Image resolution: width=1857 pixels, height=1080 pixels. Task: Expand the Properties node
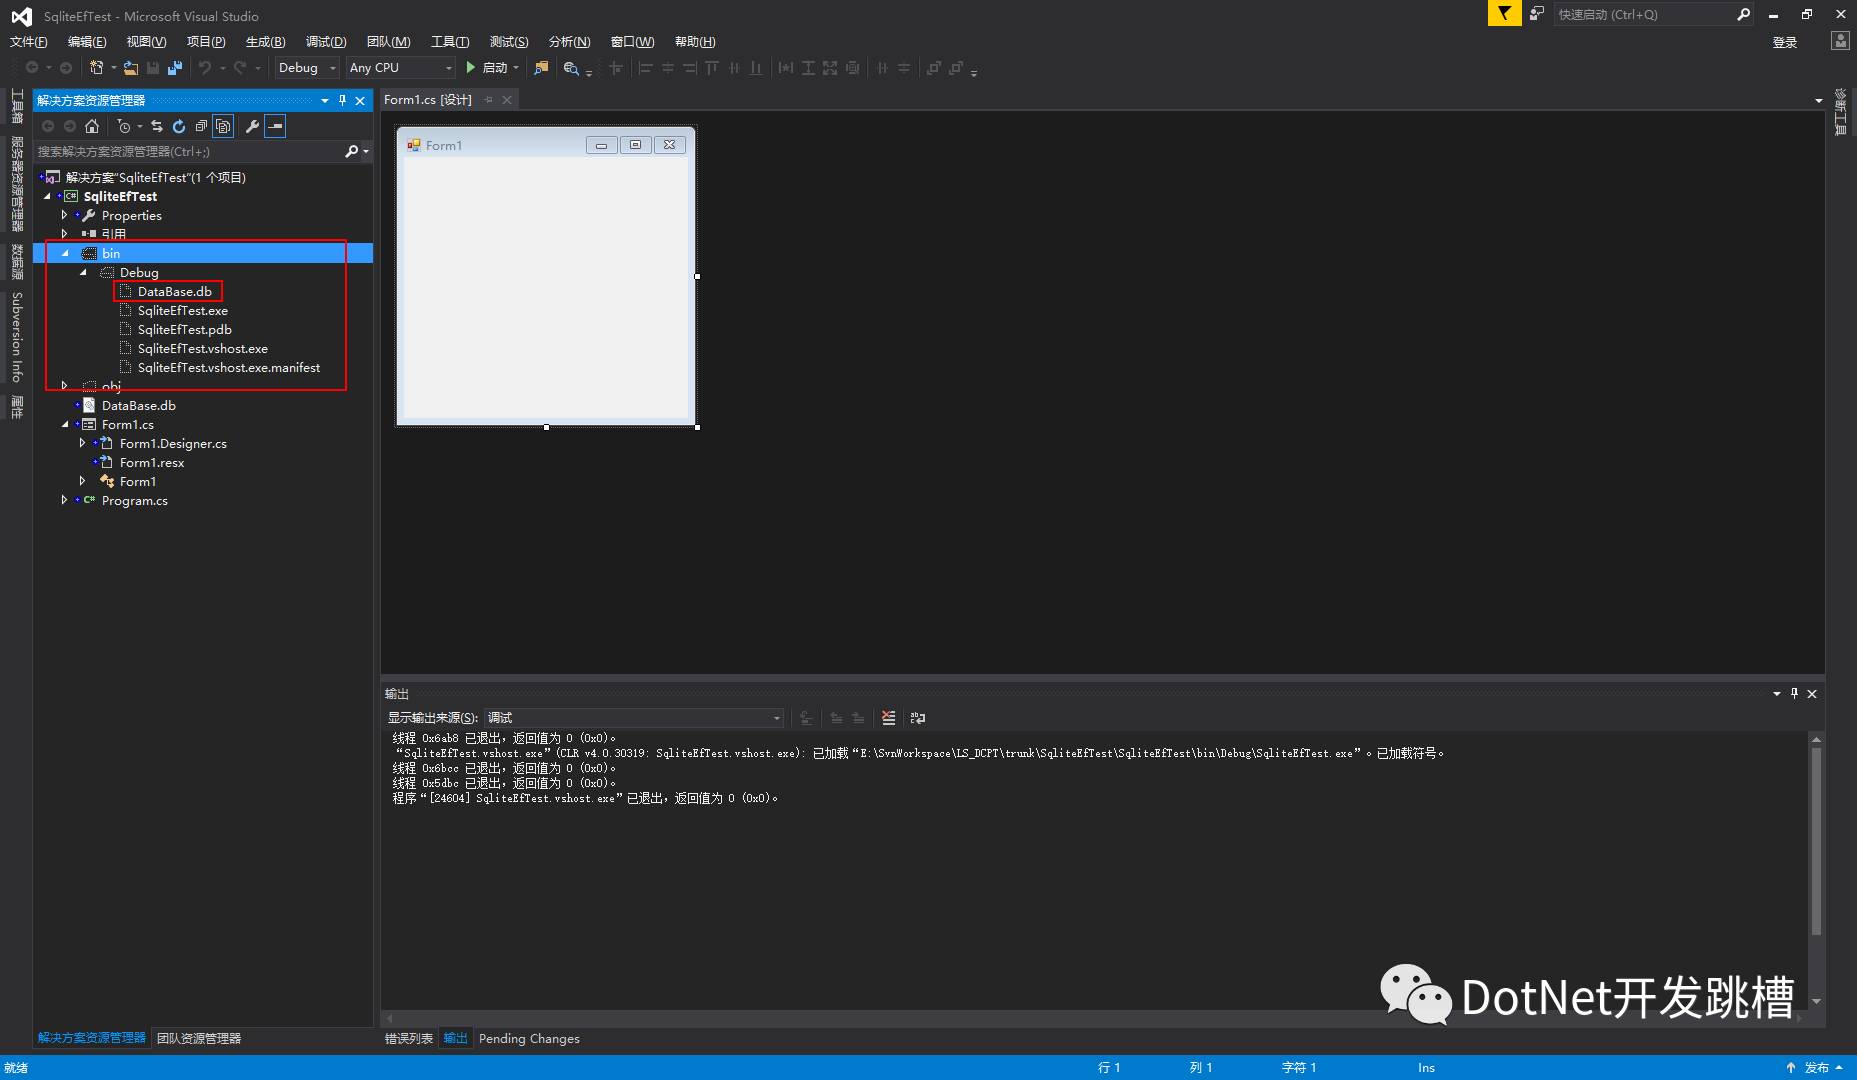click(x=65, y=215)
